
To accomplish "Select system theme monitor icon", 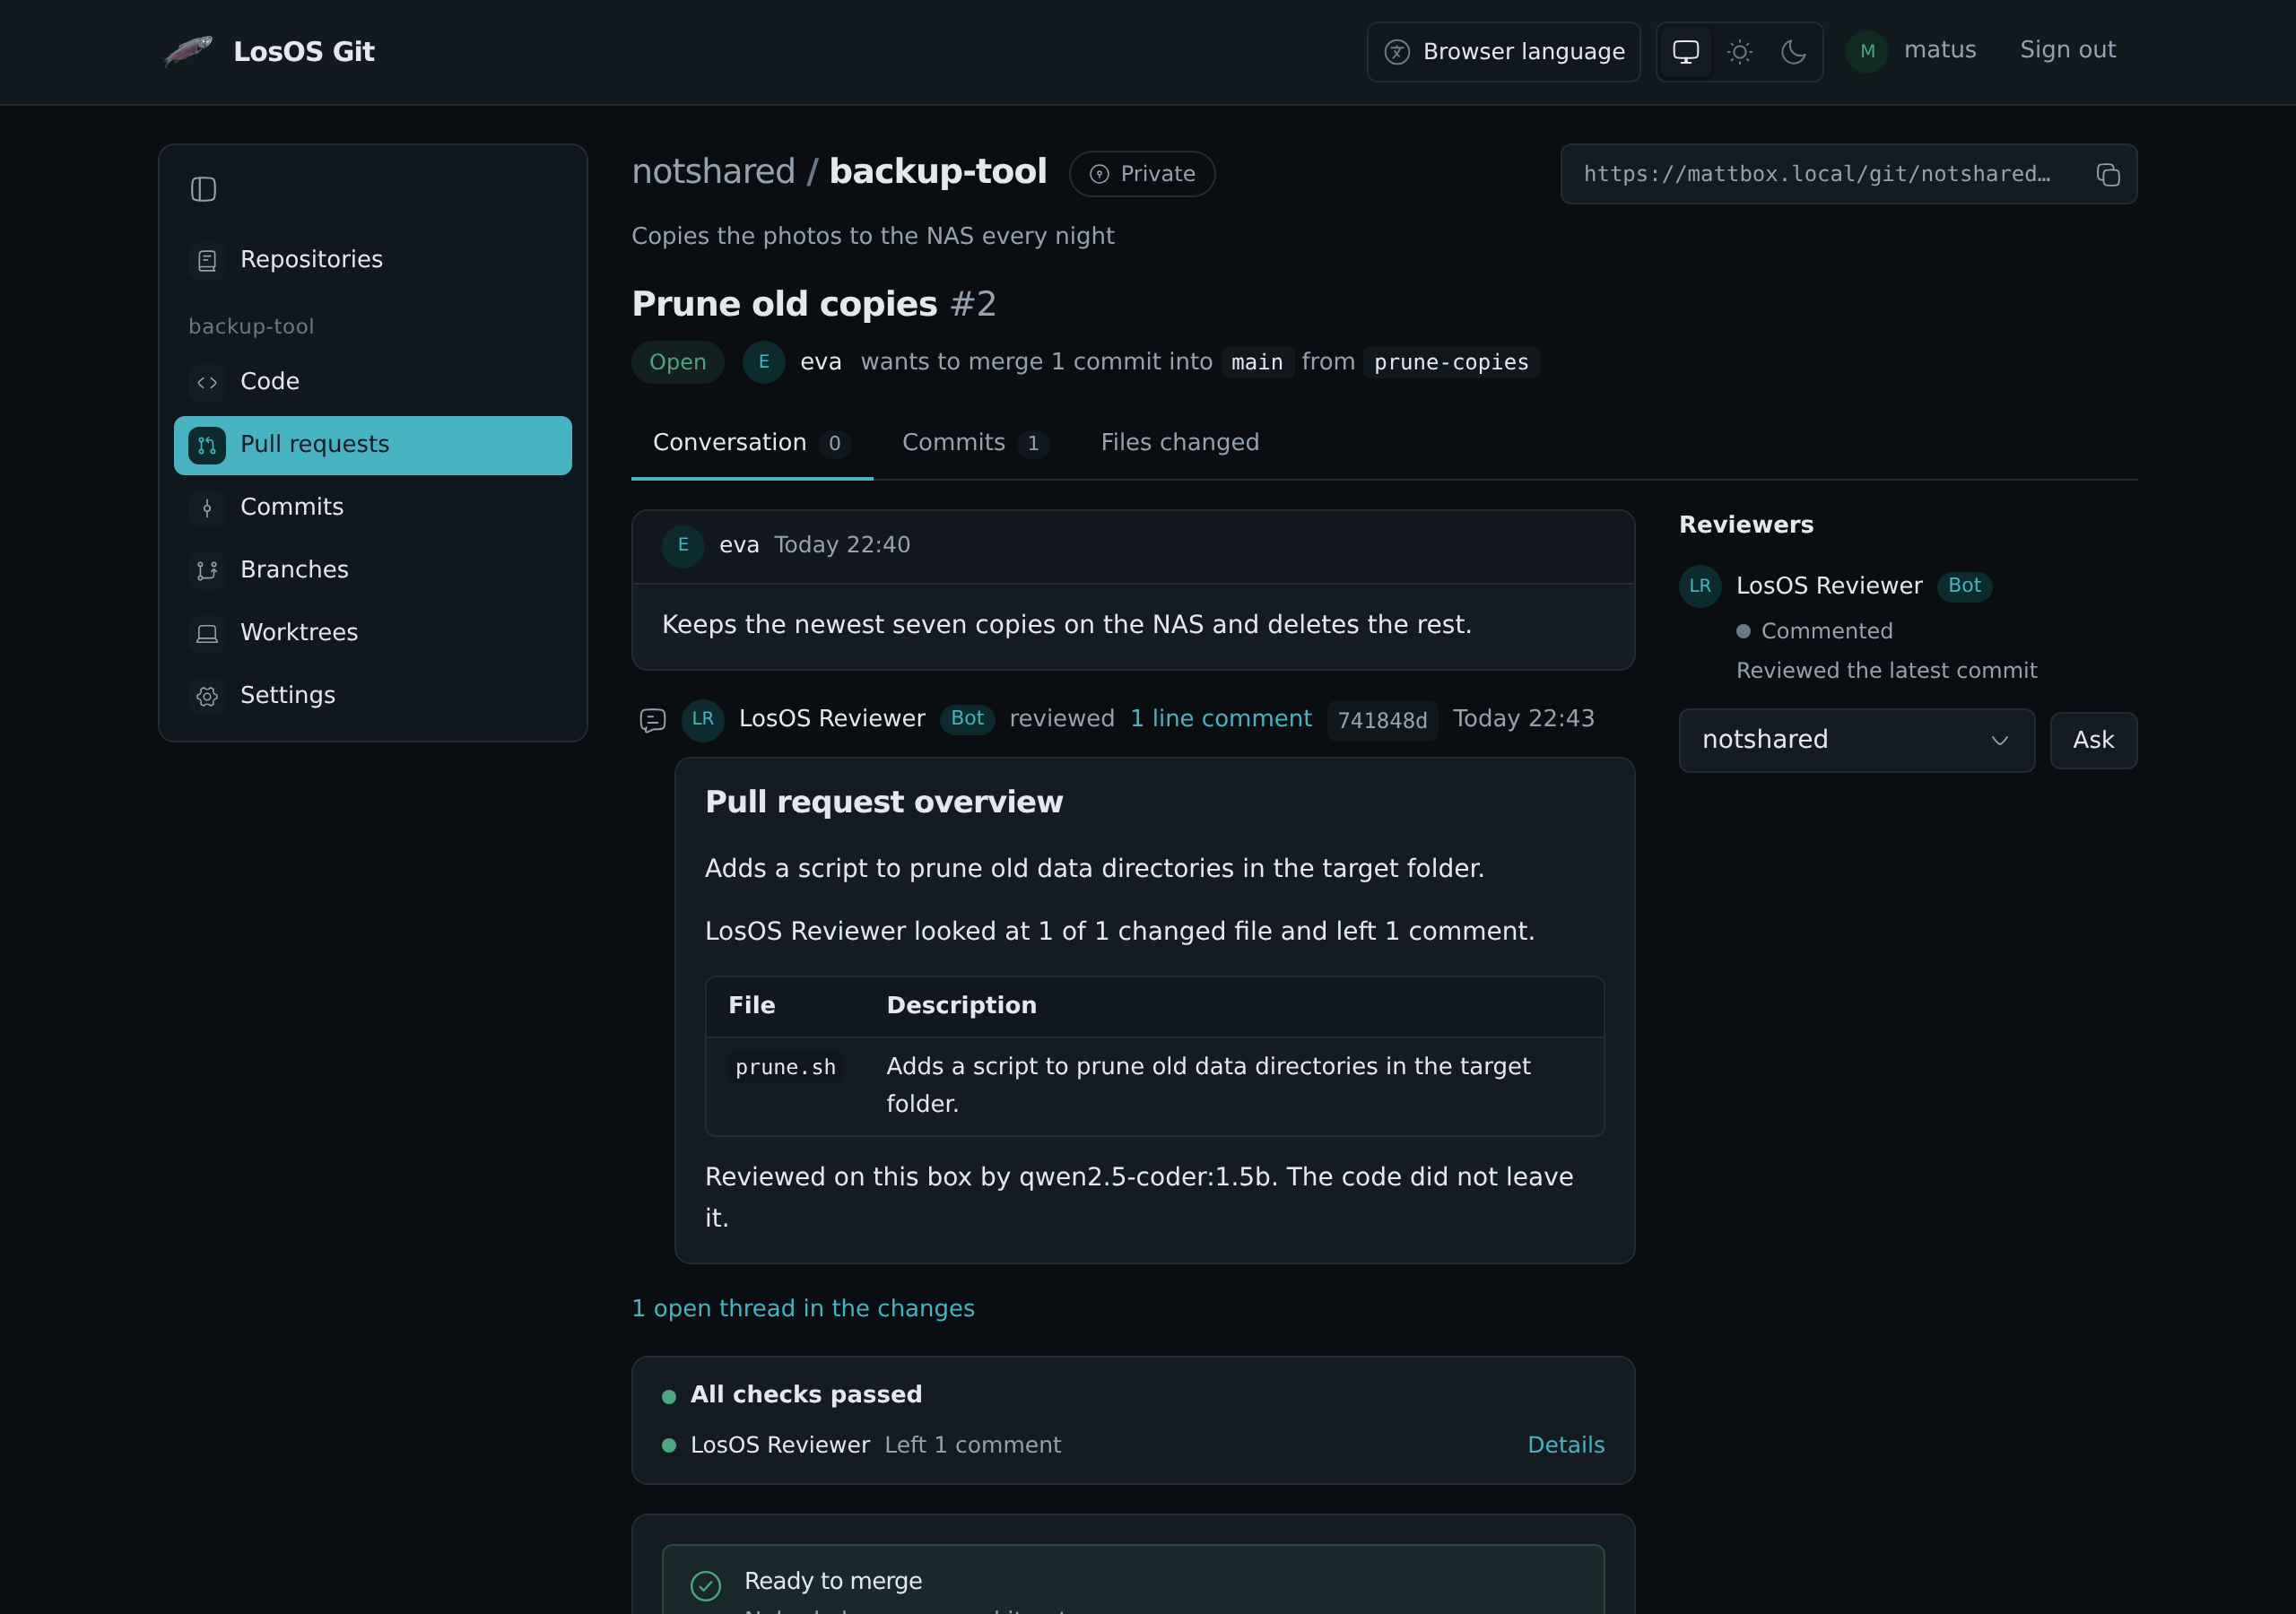I will coord(1686,52).
